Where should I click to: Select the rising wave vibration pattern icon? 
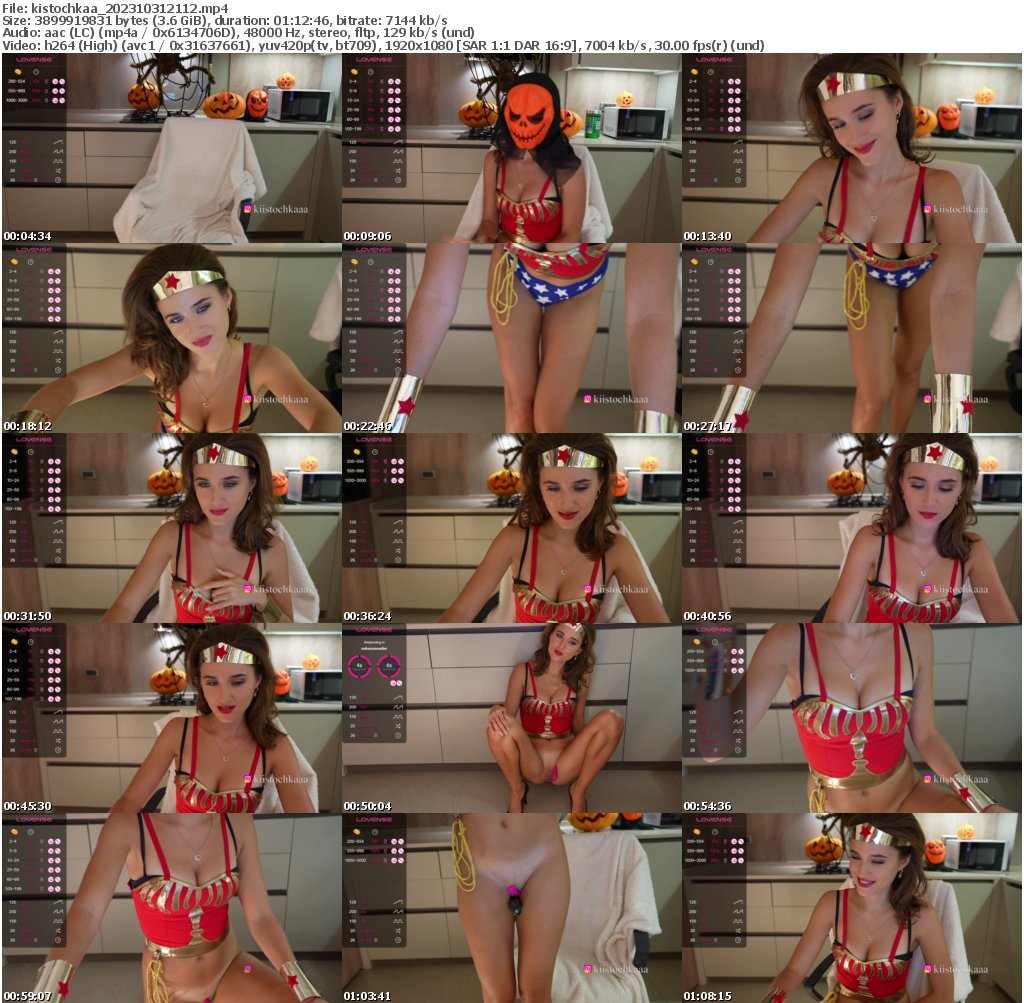(57, 141)
